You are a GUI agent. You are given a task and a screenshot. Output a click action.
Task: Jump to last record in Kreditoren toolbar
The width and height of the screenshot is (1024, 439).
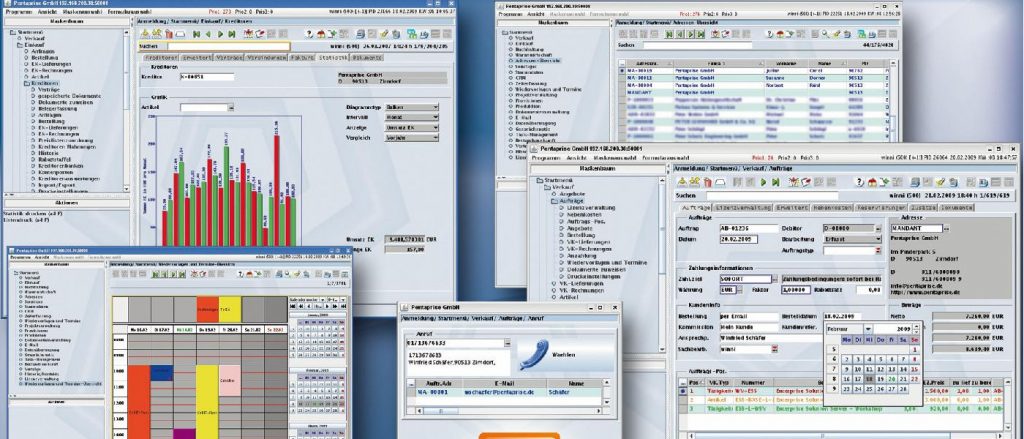click(232, 33)
